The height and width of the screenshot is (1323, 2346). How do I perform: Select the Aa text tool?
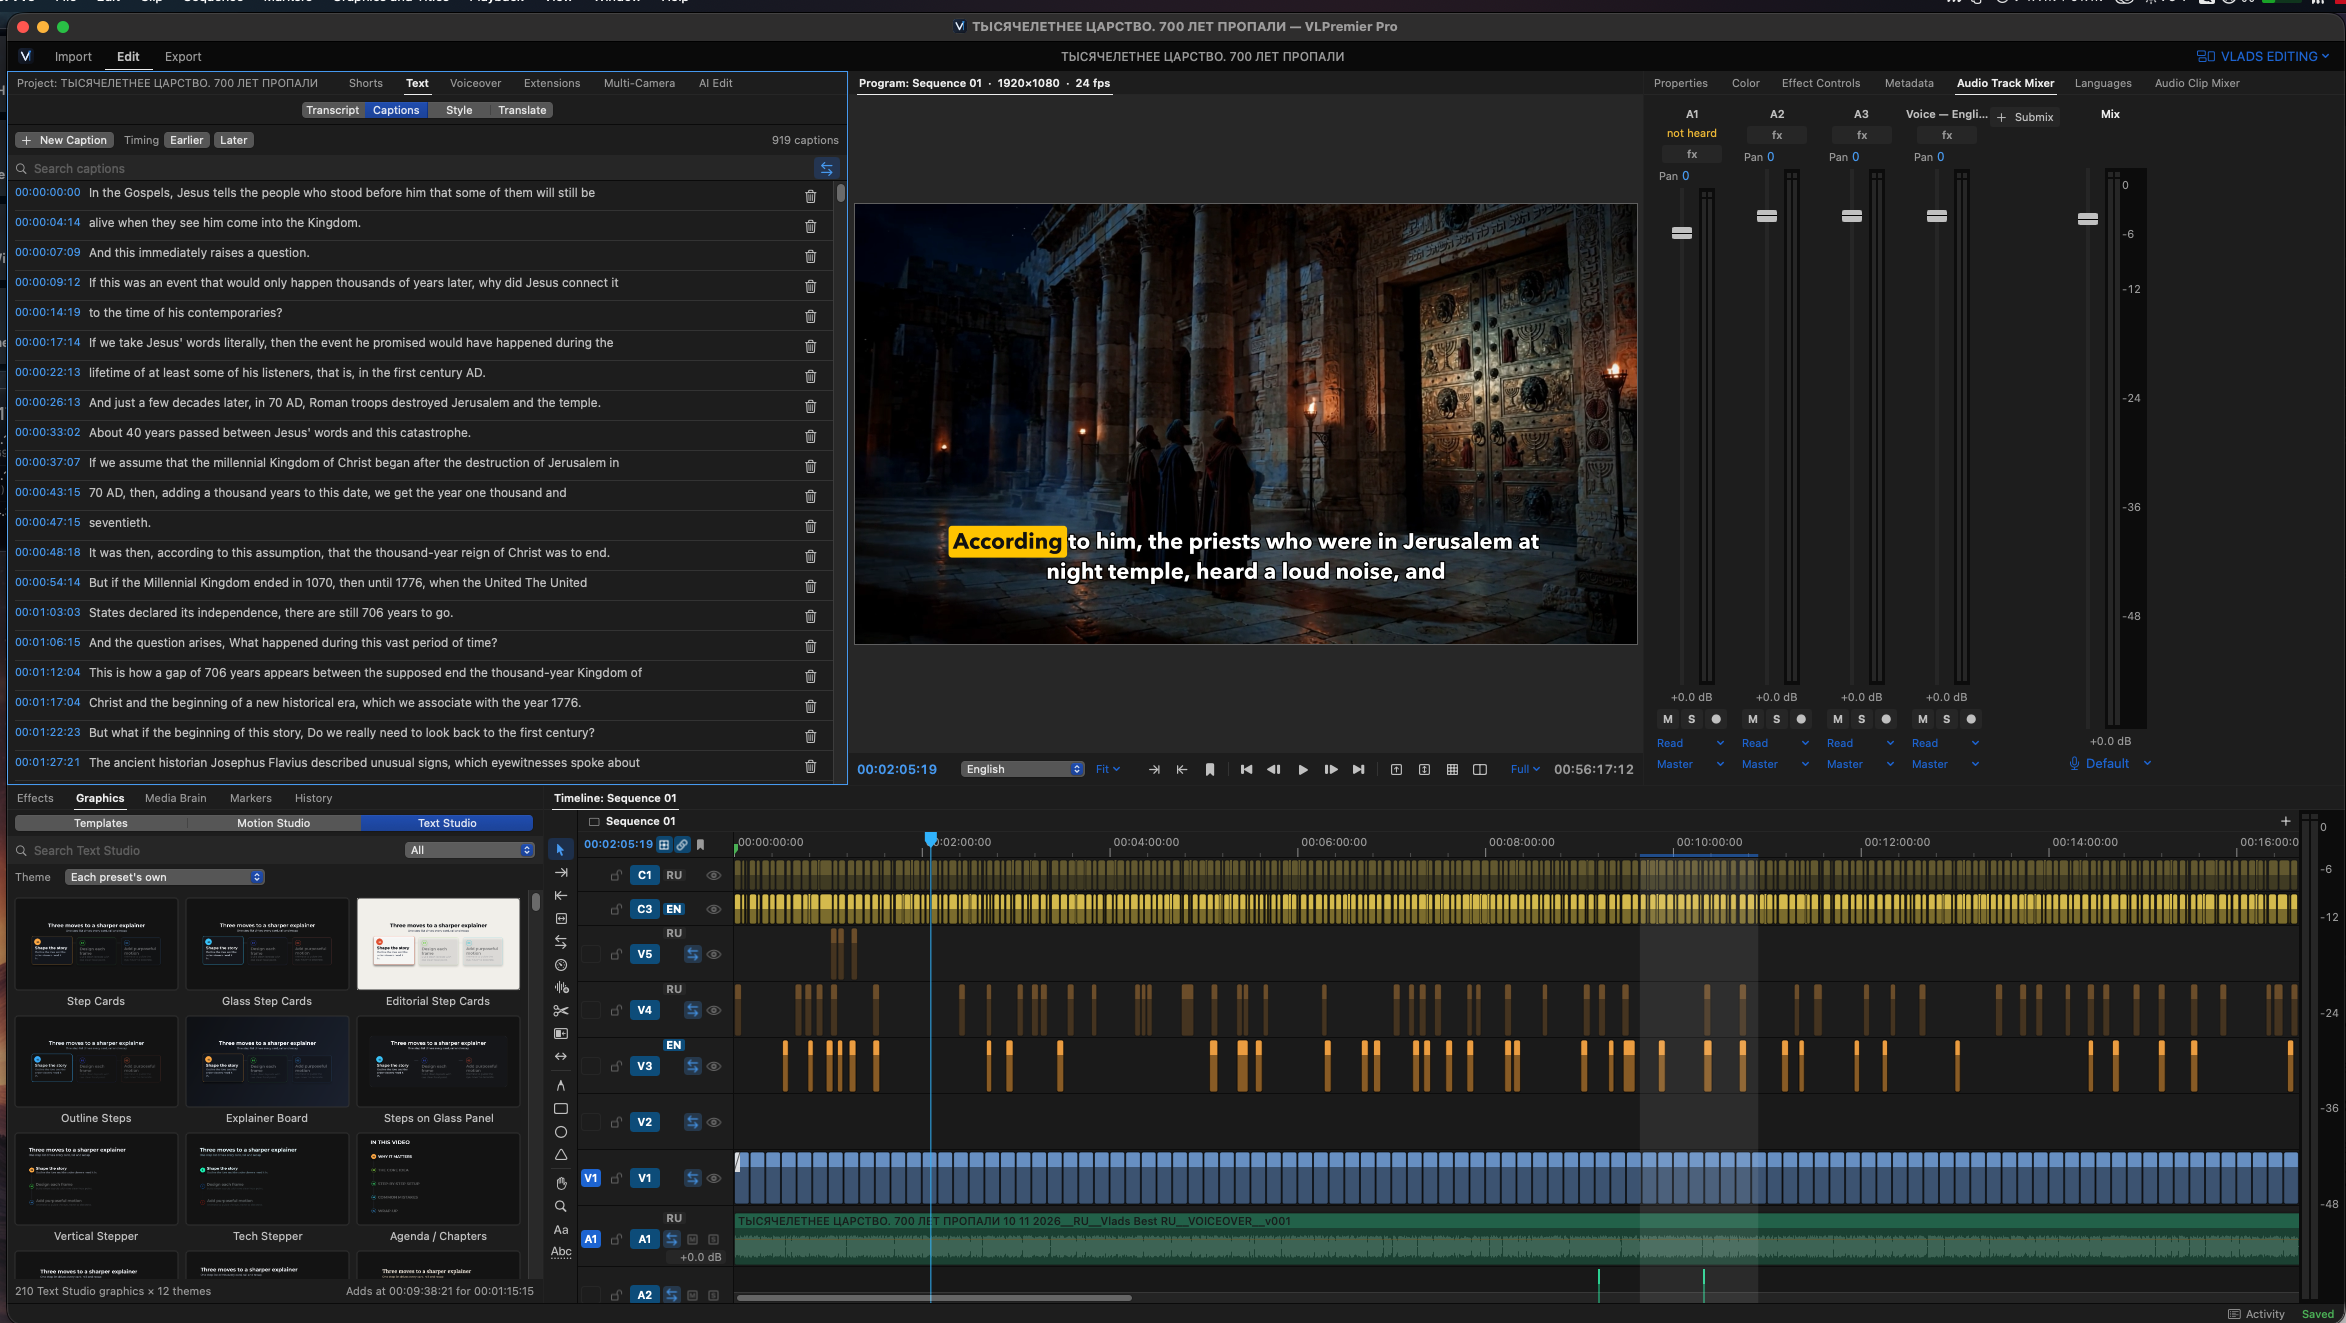tap(561, 1229)
